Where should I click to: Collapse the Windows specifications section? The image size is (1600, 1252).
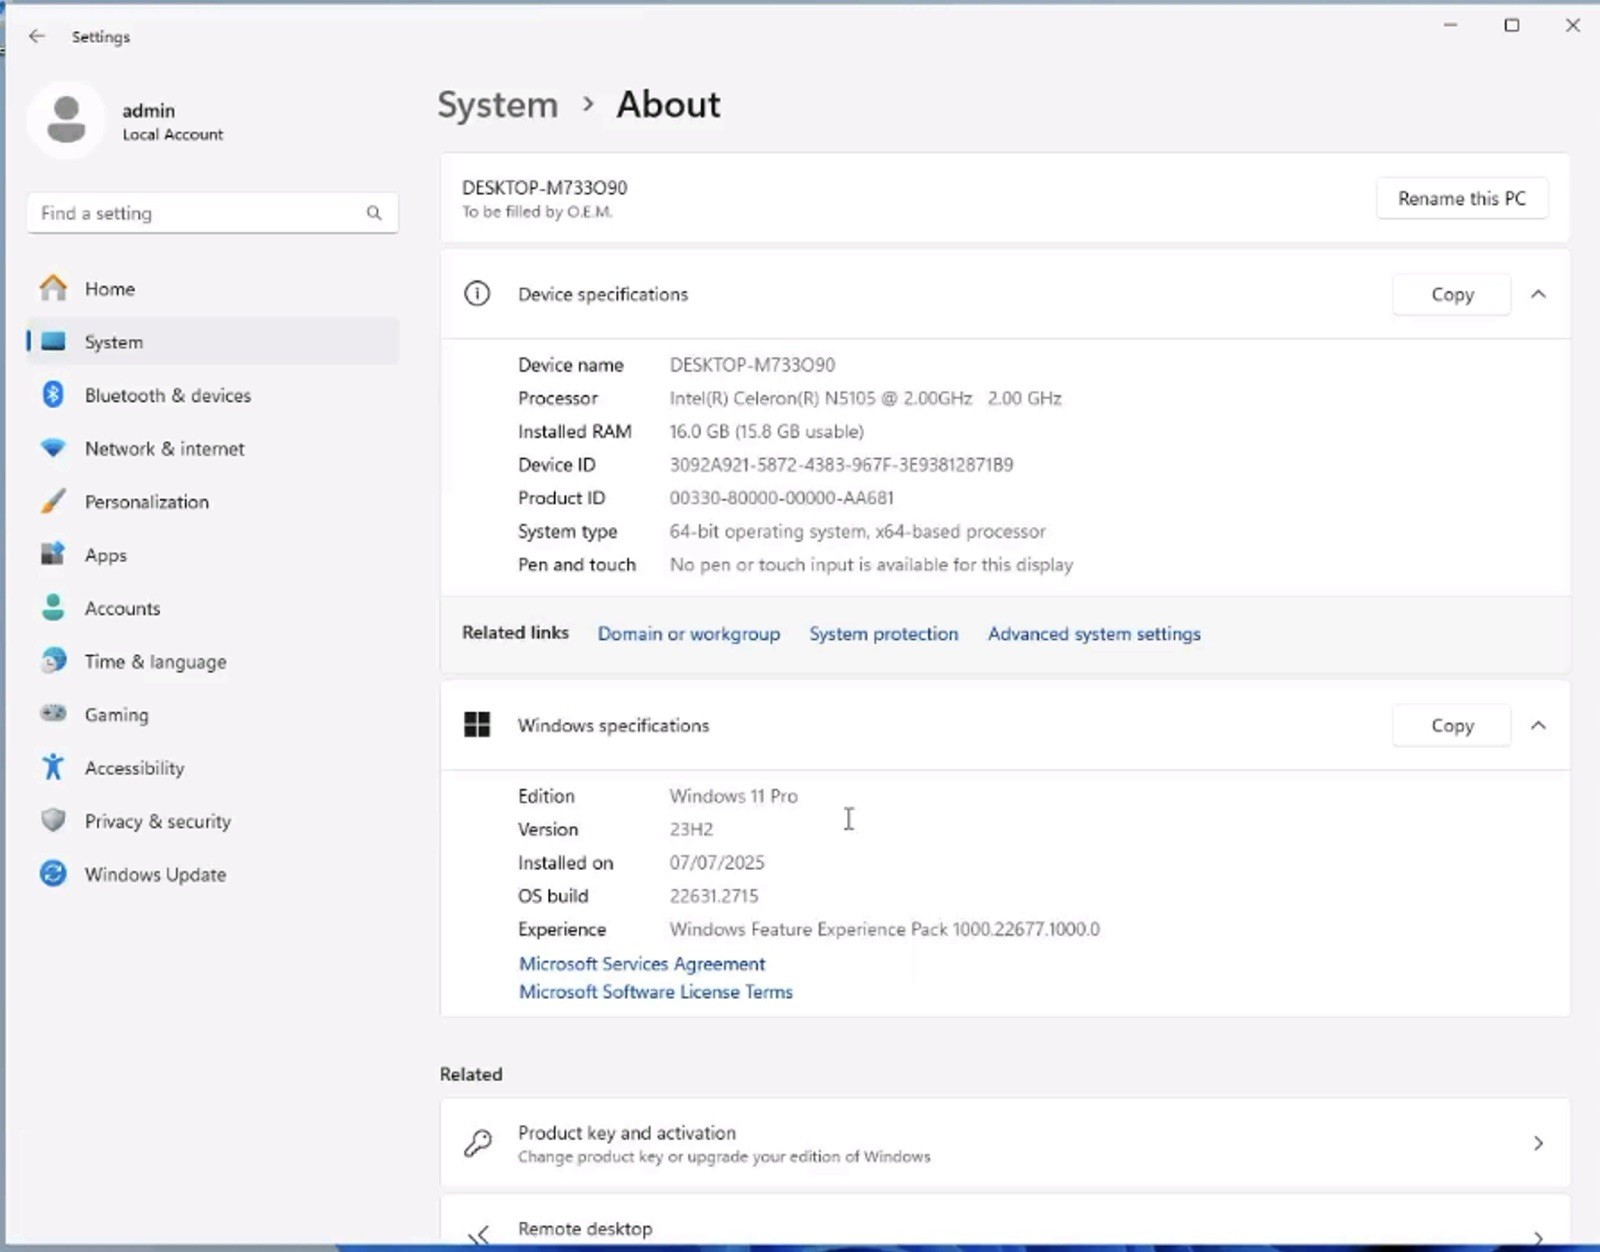[1538, 725]
